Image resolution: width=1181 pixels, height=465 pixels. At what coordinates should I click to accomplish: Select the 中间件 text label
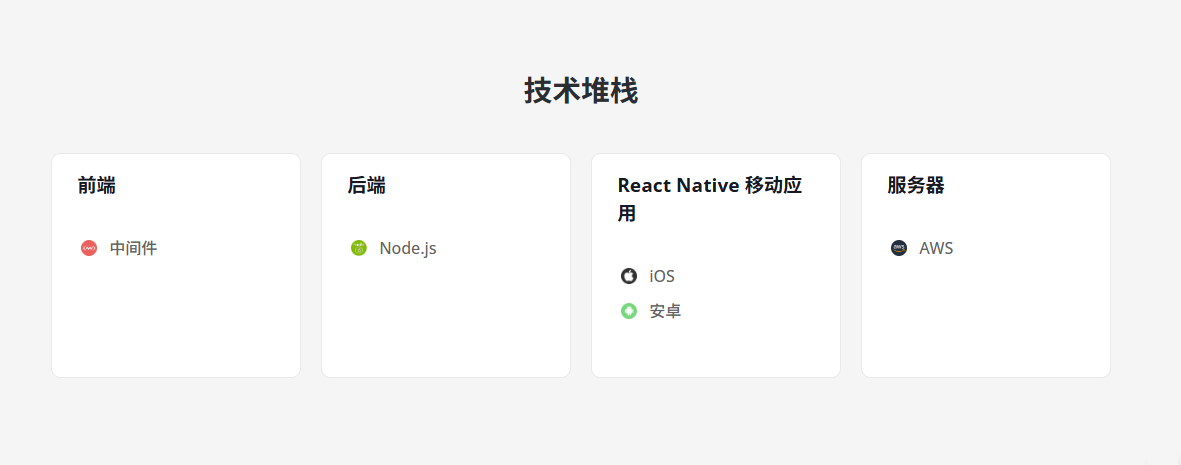point(133,248)
